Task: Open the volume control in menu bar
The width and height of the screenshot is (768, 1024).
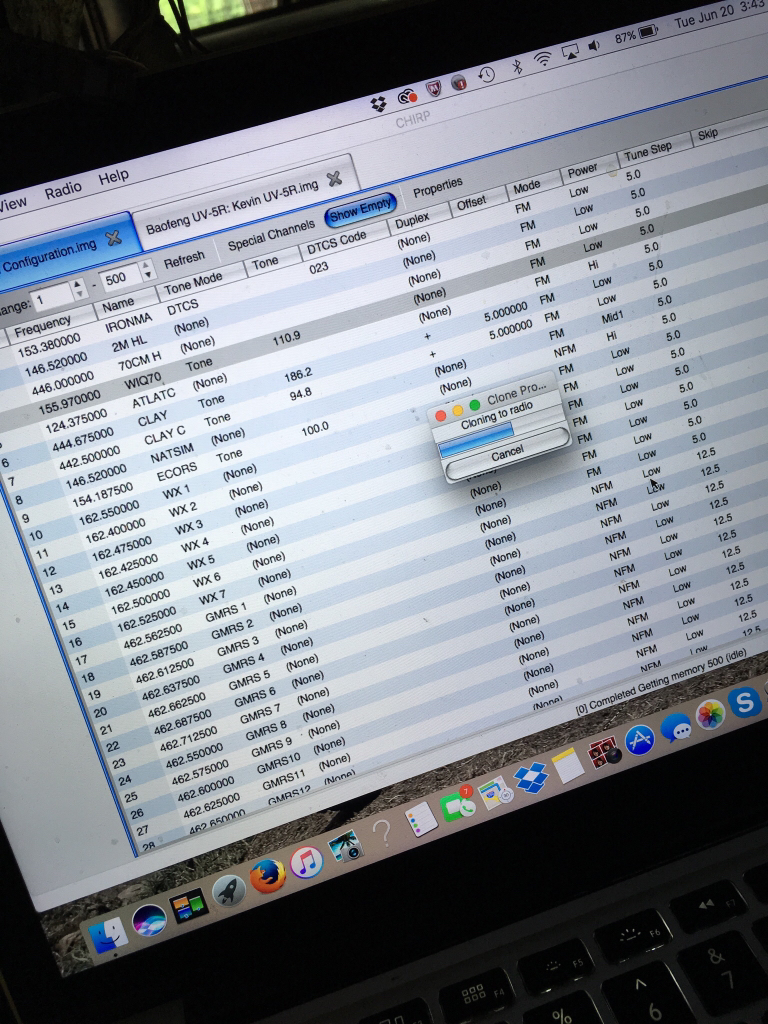Action: coord(594,46)
